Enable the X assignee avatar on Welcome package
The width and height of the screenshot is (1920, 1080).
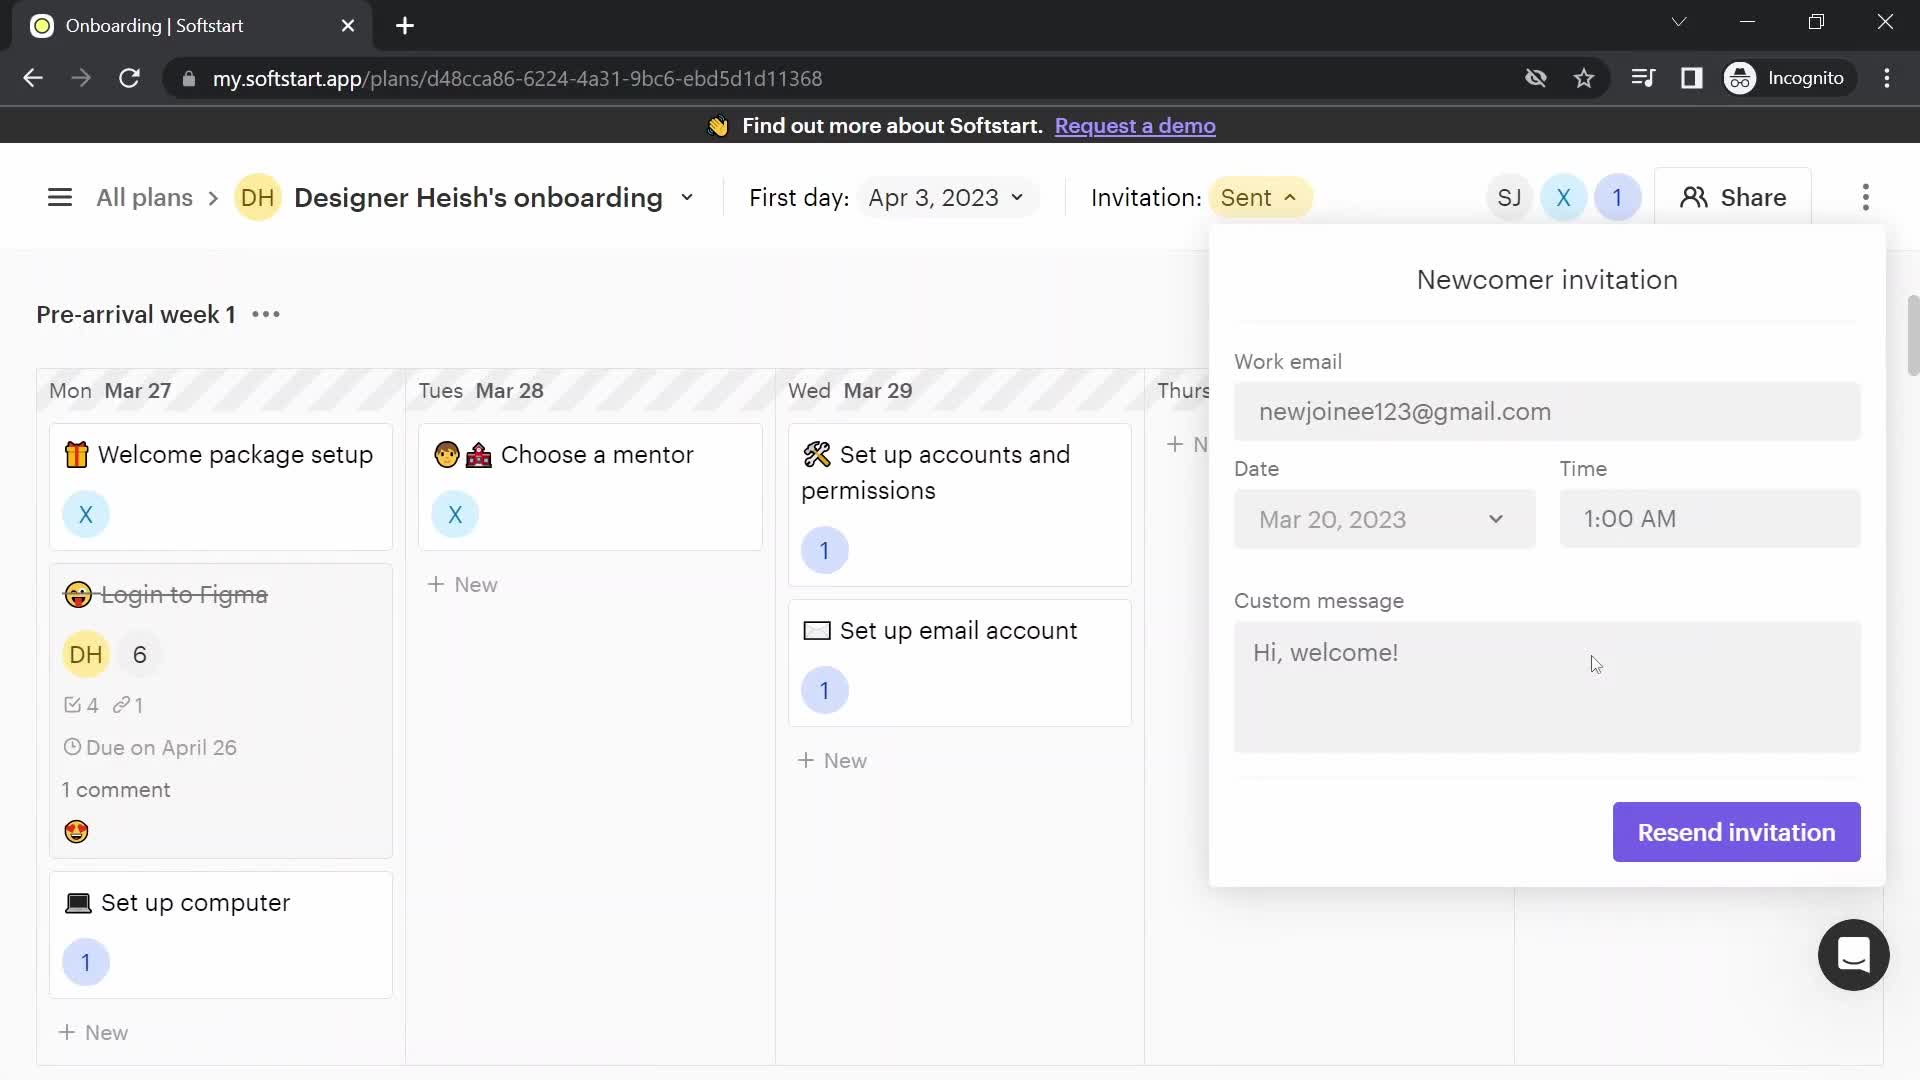point(84,514)
